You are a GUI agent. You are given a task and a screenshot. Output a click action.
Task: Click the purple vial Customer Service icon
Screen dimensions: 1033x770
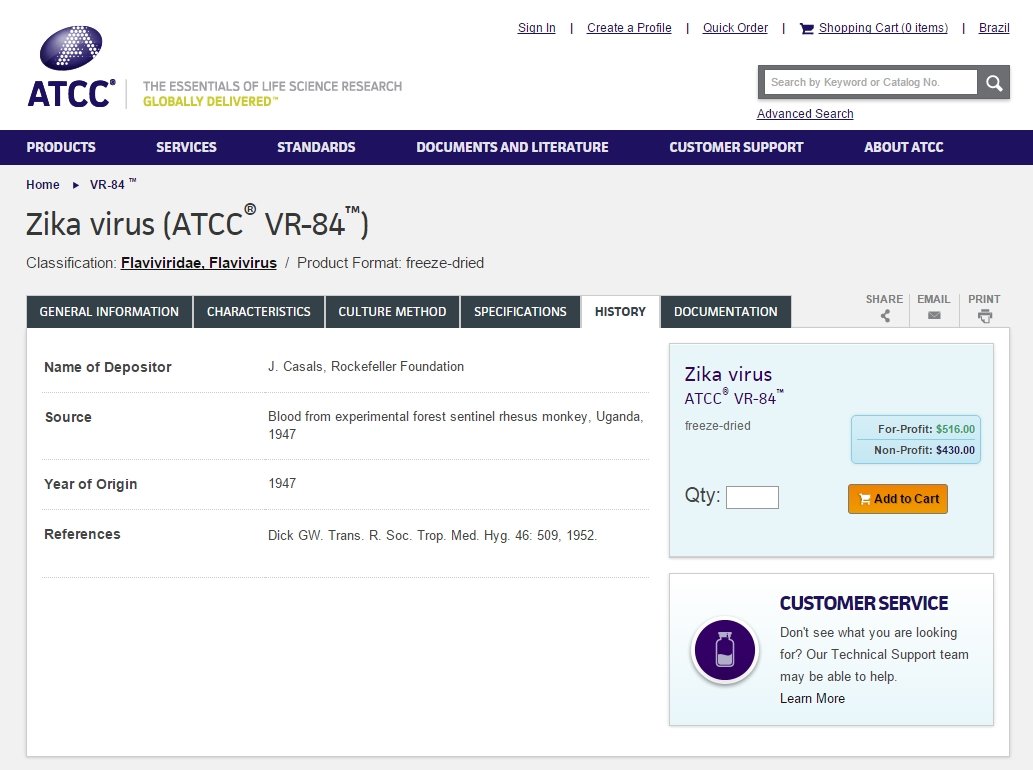click(x=725, y=650)
